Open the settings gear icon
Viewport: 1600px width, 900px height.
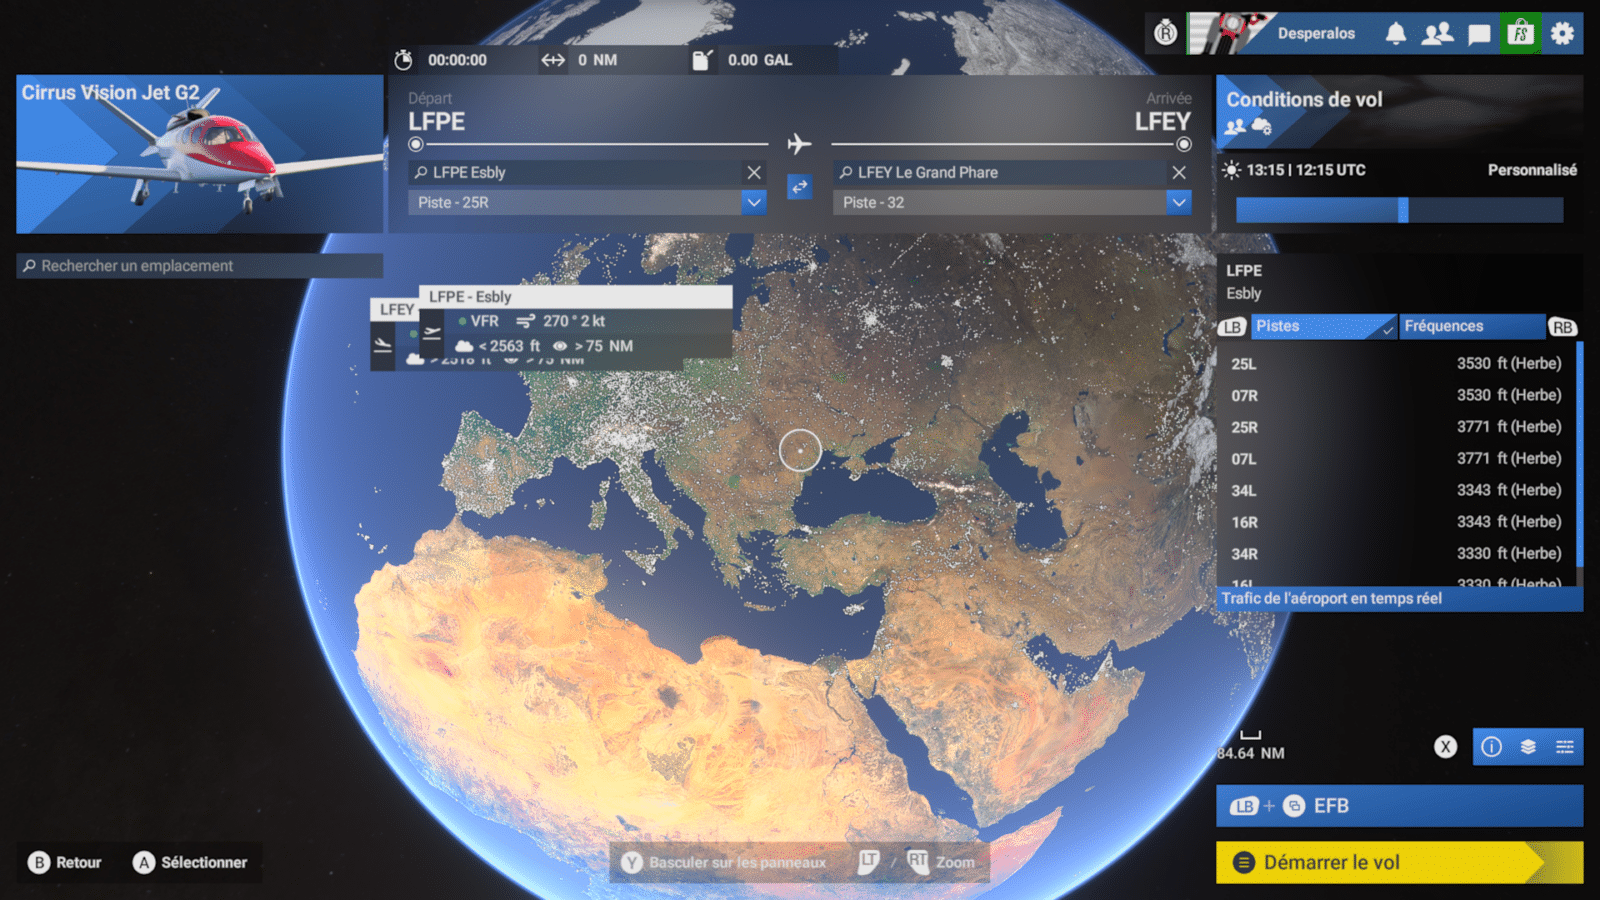[1562, 34]
